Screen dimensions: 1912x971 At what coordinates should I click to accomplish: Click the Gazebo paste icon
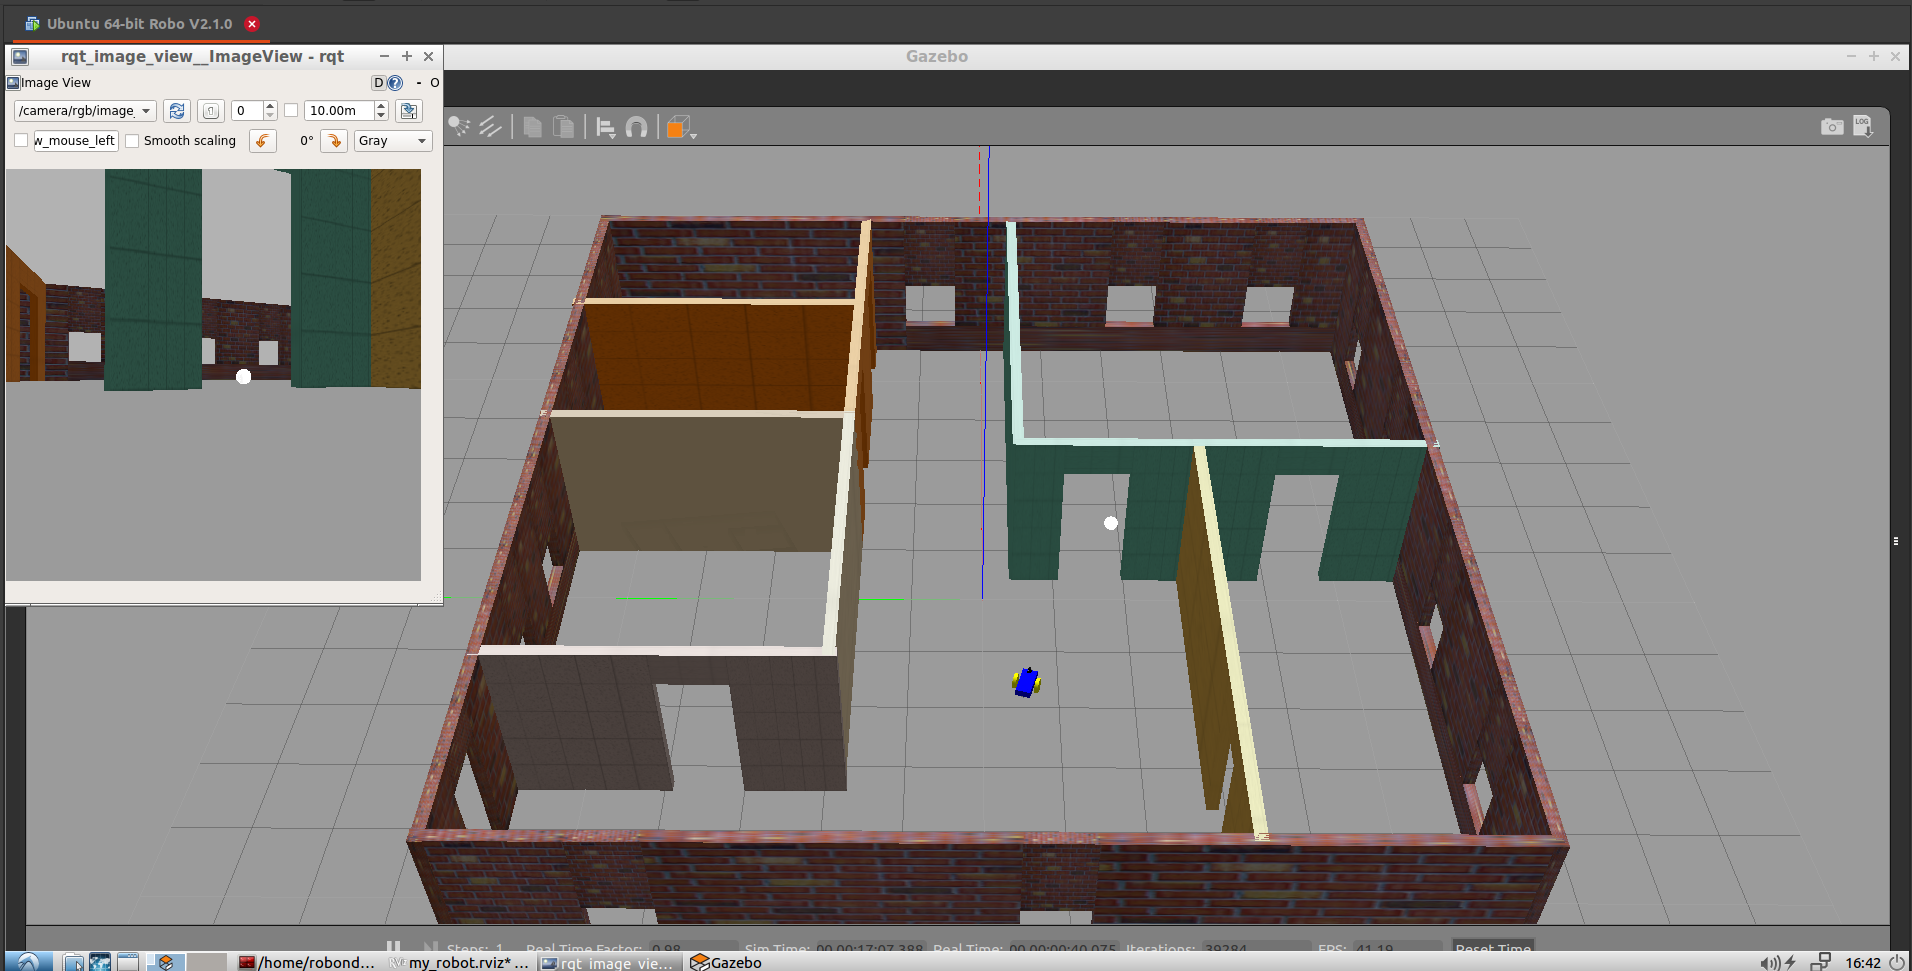pos(564,127)
